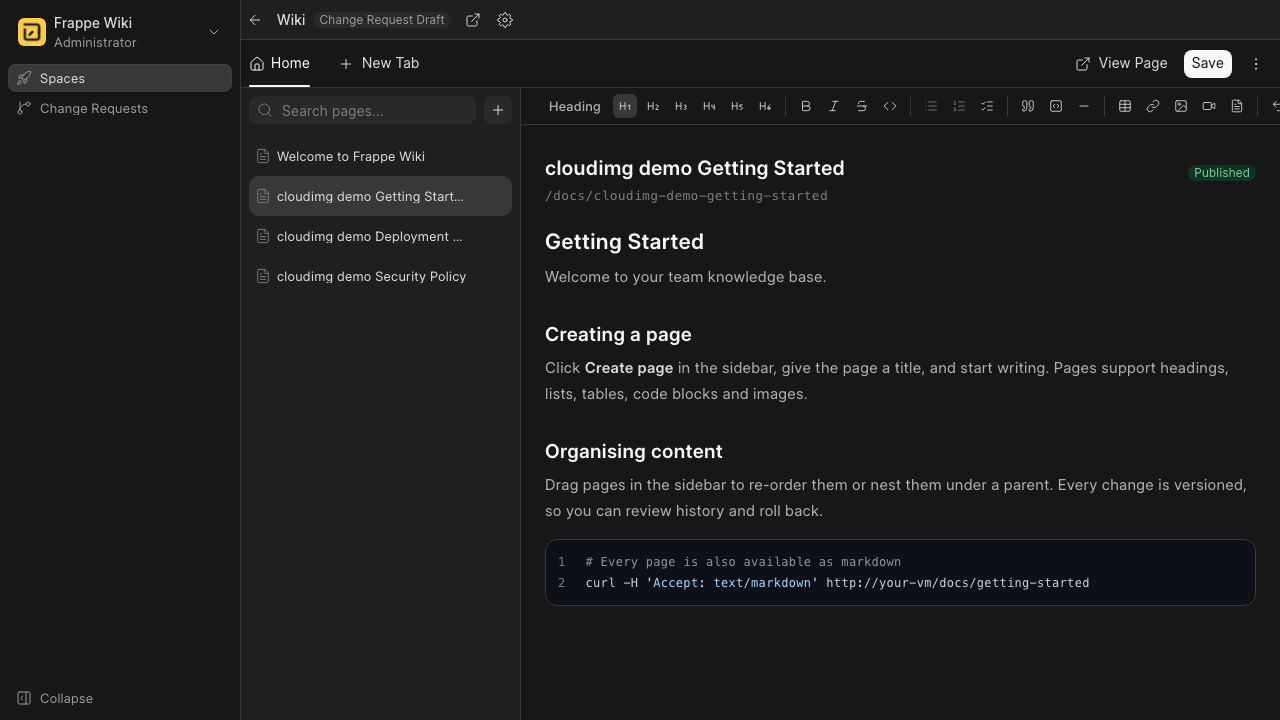The height and width of the screenshot is (720, 1280).
Task: Focus the Search pages field
Action: (362, 110)
